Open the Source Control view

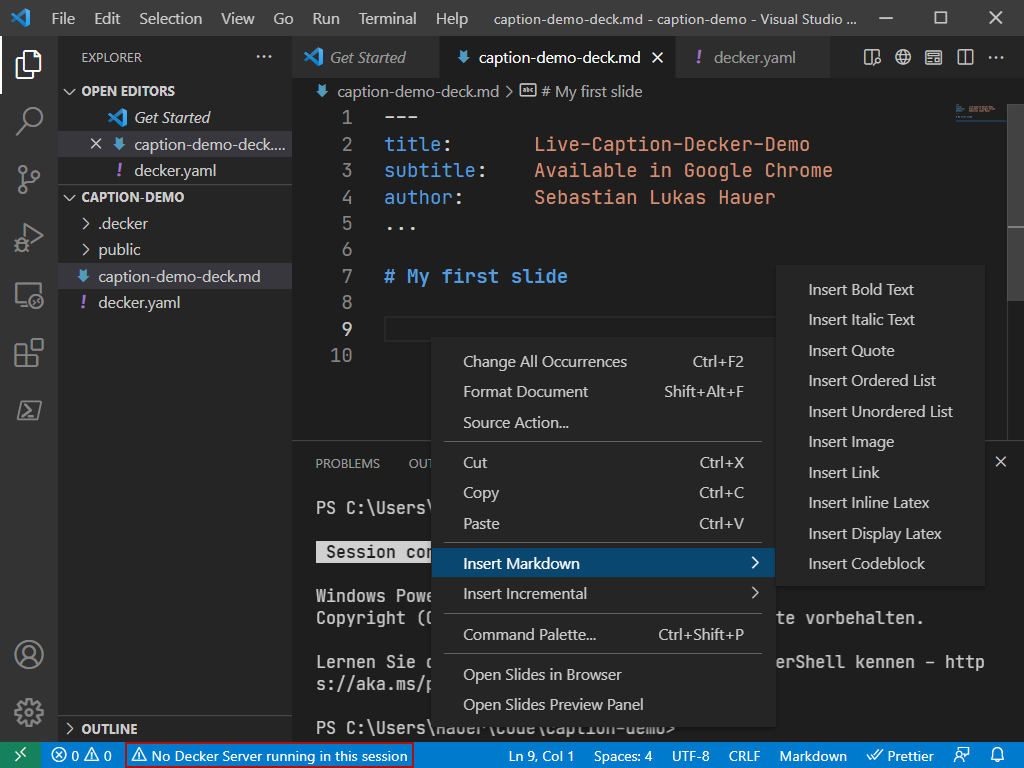pyautogui.click(x=28, y=180)
